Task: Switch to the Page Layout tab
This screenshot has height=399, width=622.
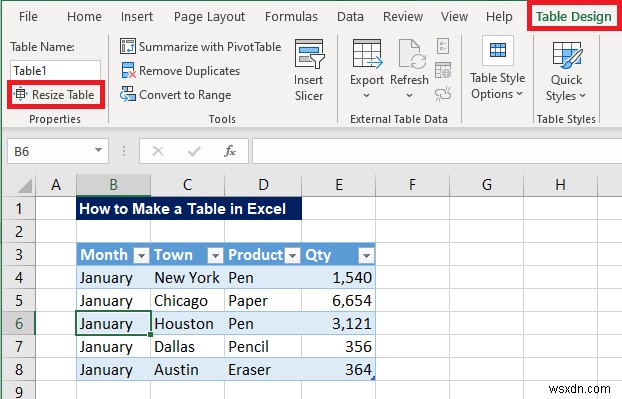Action: tap(209, 17)
